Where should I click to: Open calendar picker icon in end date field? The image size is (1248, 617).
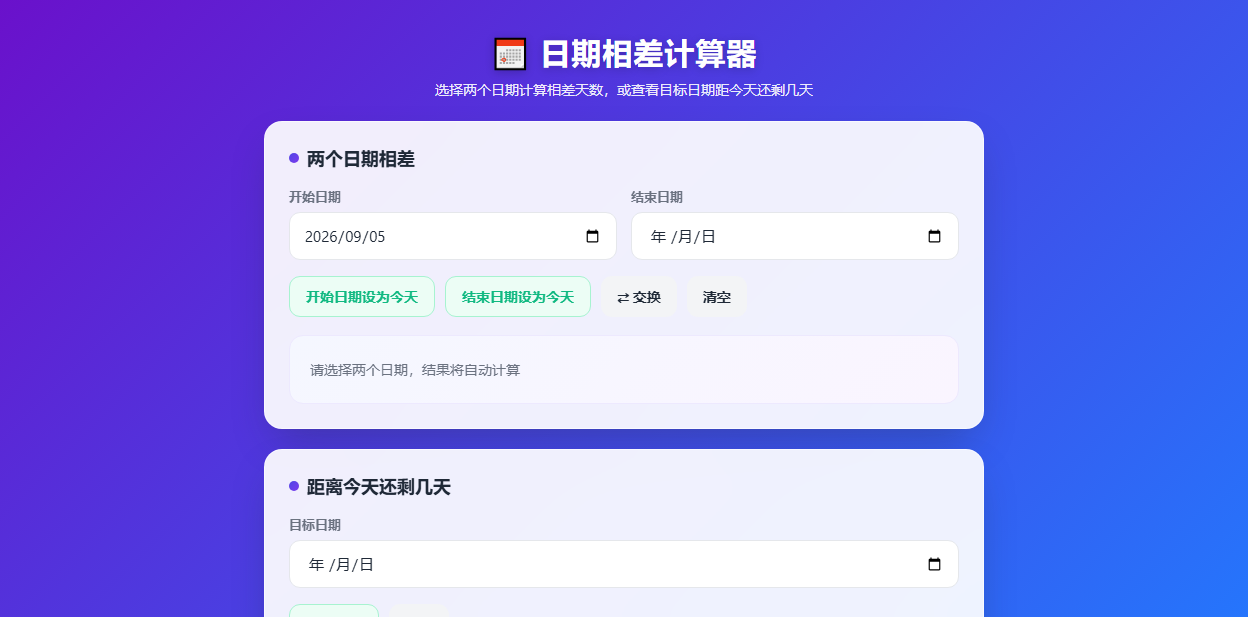tap(934, 236)
